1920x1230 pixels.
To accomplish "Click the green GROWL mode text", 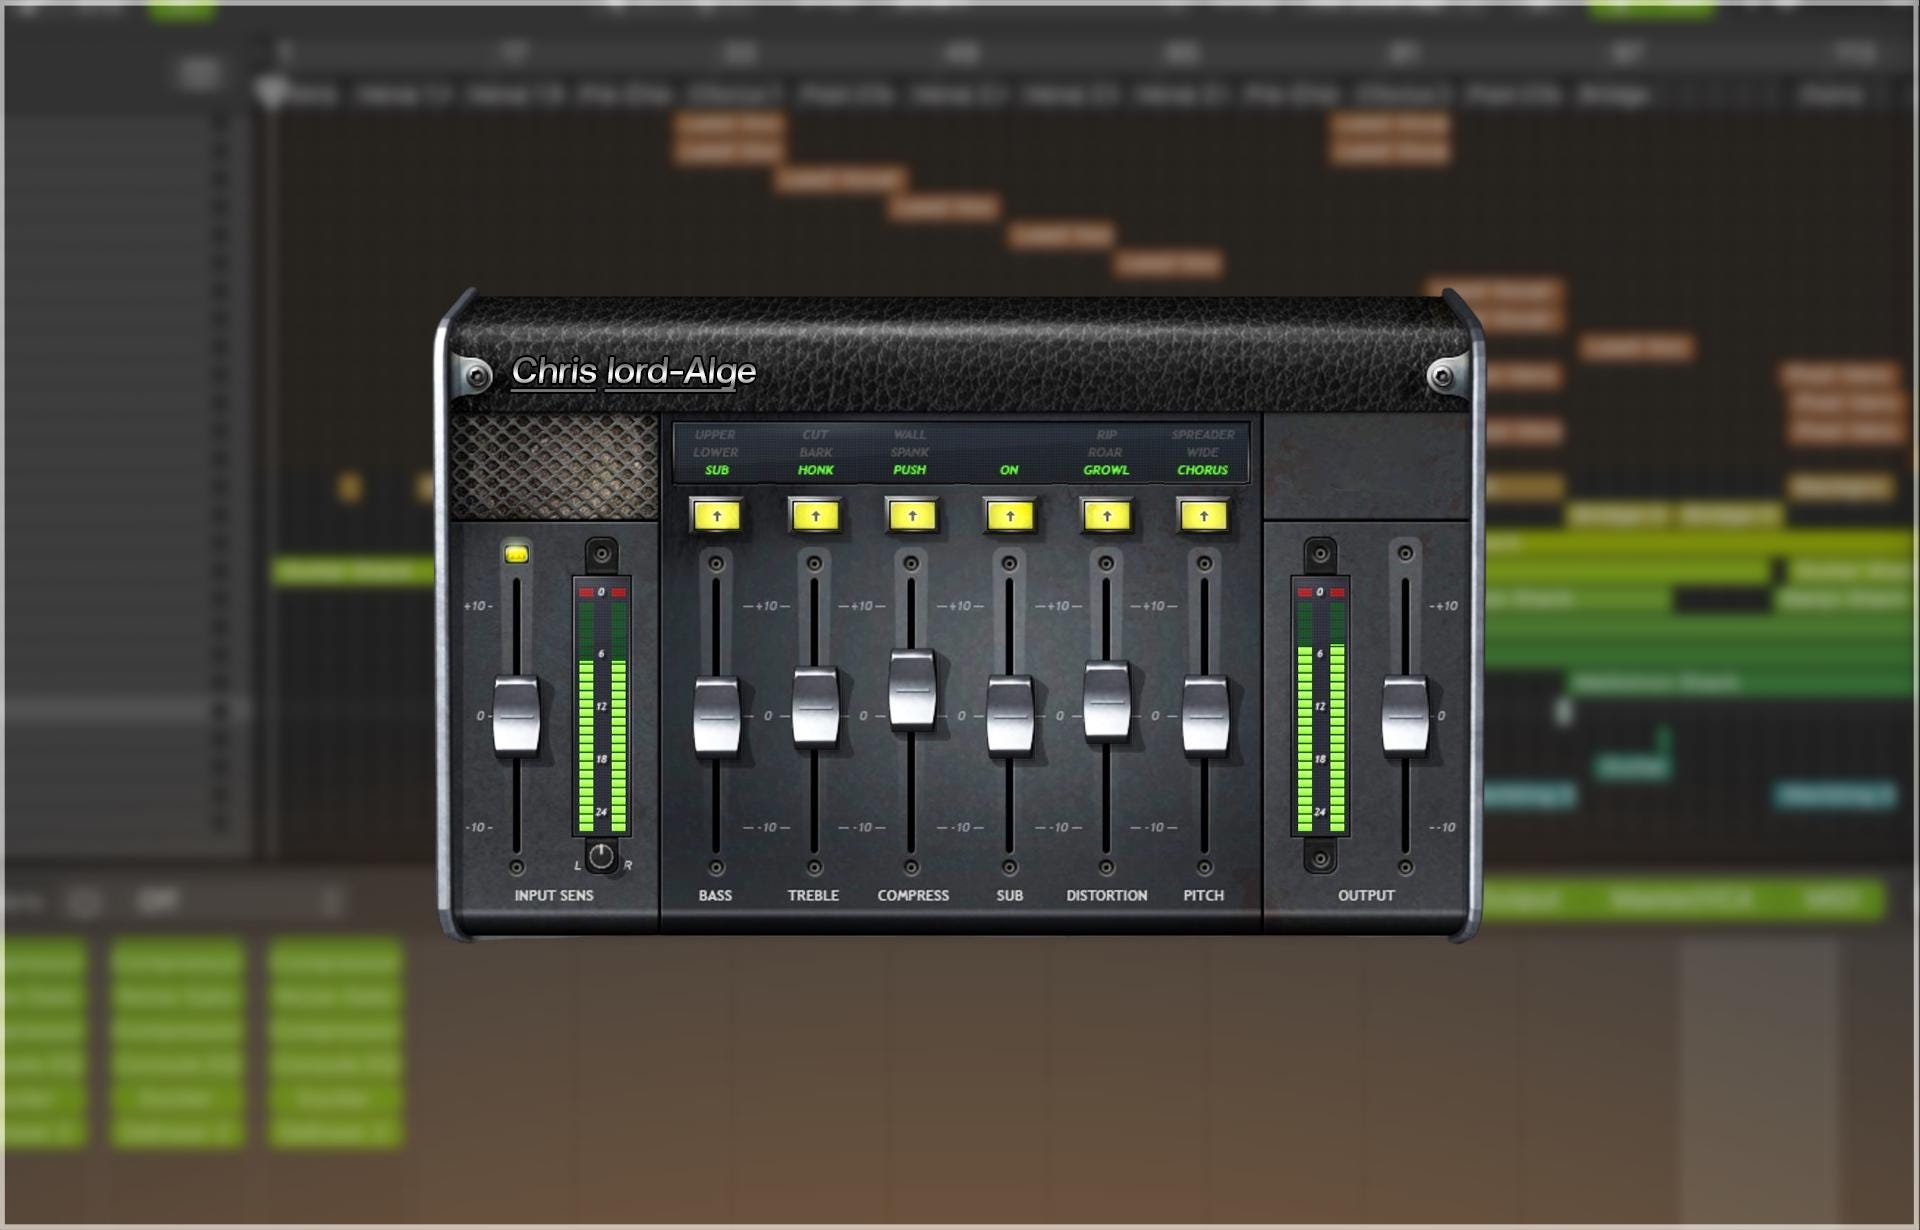I will (x=1106, y=470).
